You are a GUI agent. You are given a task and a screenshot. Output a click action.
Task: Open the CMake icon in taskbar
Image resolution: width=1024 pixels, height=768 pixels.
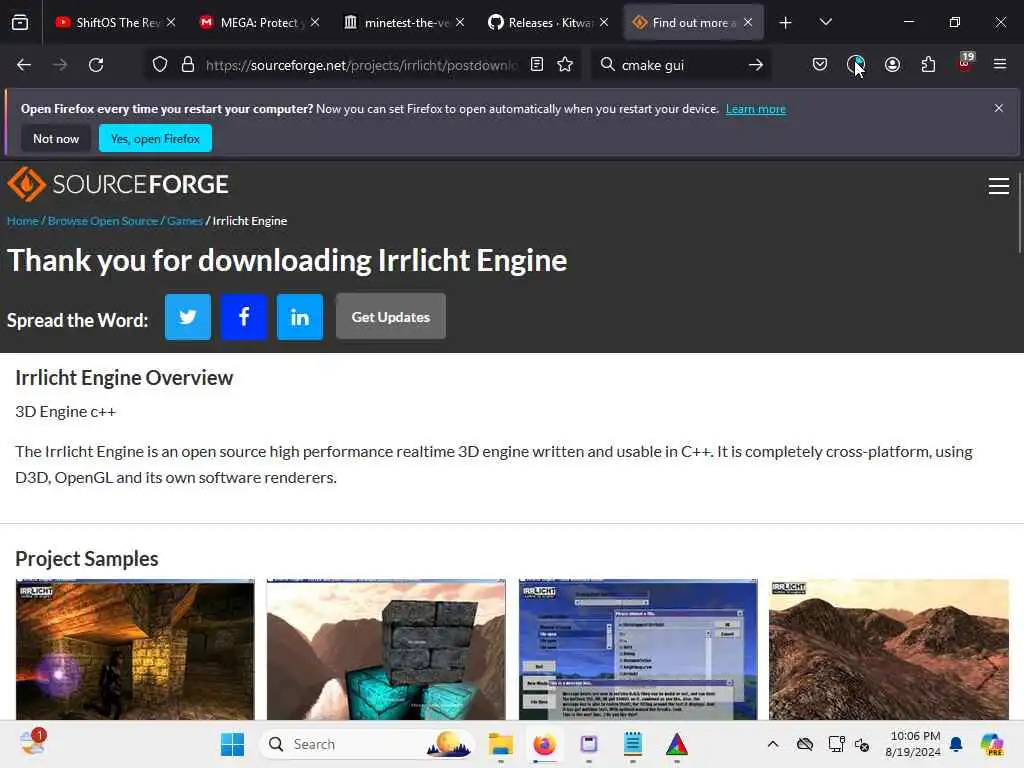(x=677, y=744)
